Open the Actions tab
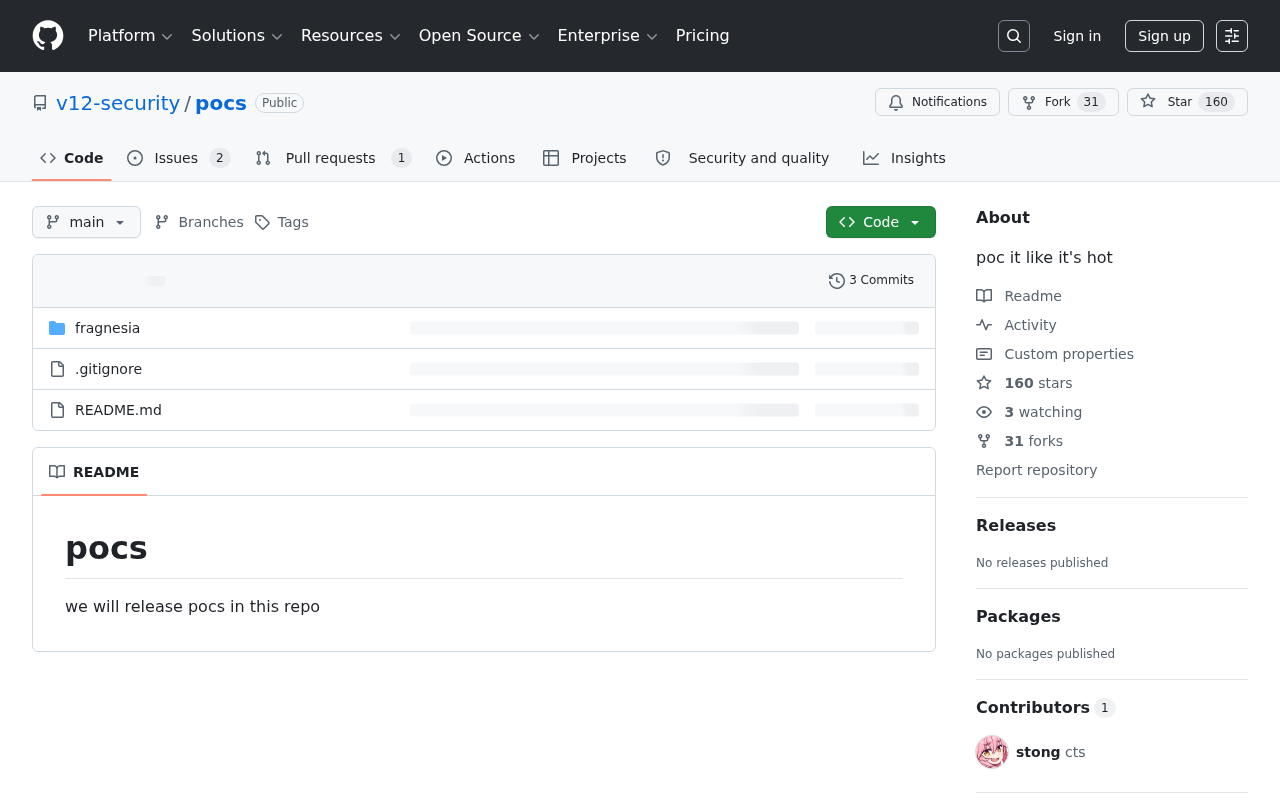The width and height of the screenshot is (1280, 800). [x=476, y=158]
